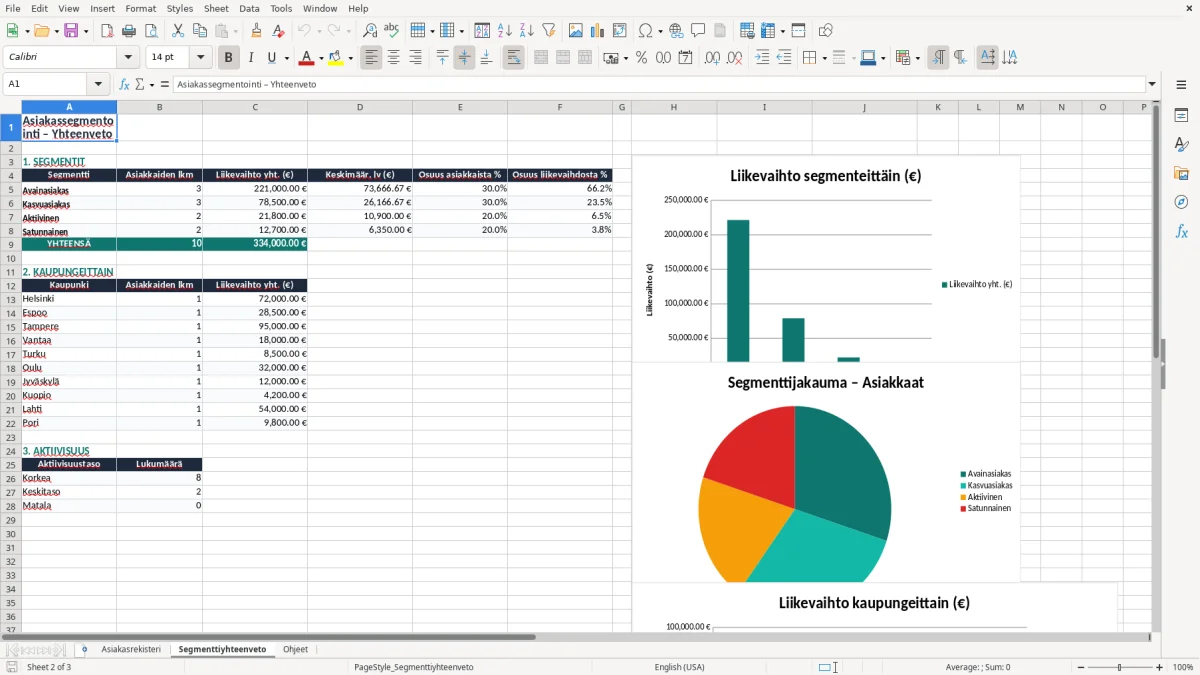Click the Copy icon

[x=199, y=31]
